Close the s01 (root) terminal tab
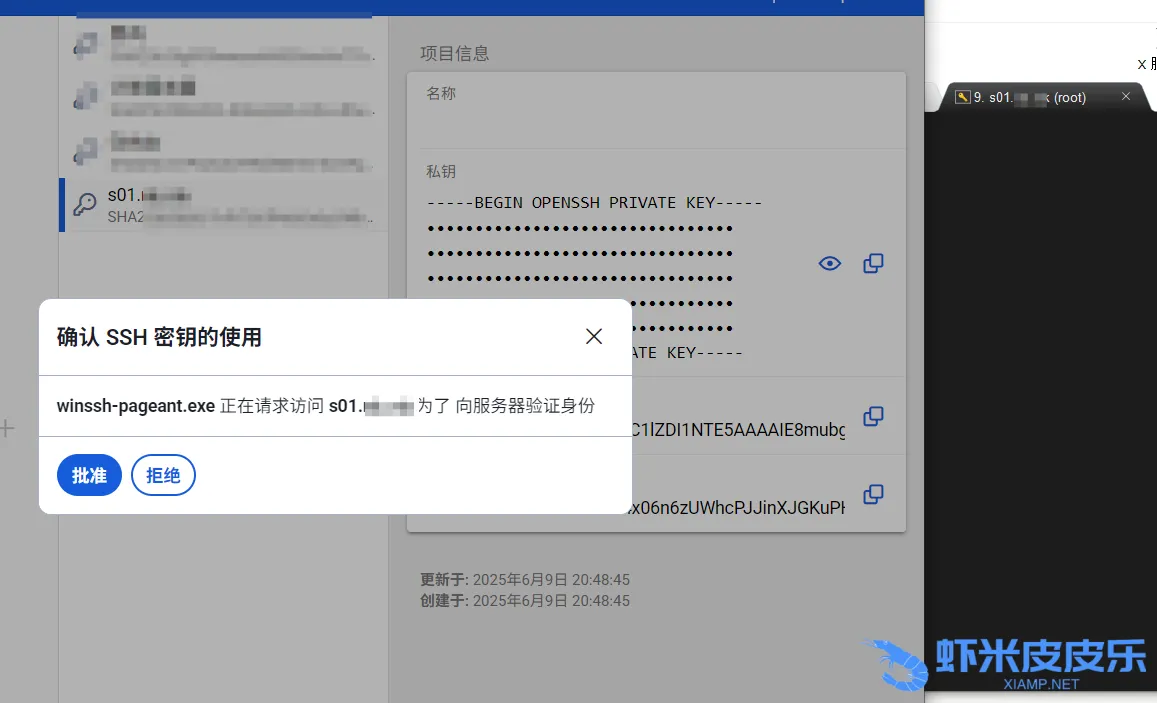This screenshot has width=1157, height=703. click(1126, 96)
